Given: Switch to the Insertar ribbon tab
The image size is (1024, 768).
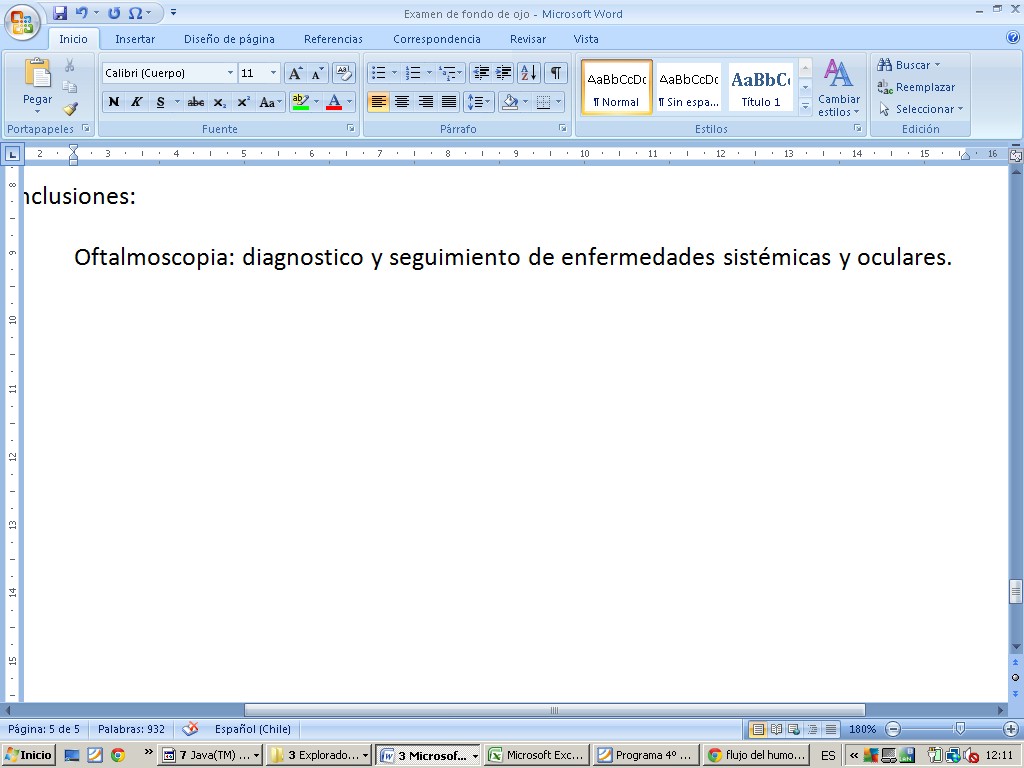Looking at the screenshot, I should [135, 39].
